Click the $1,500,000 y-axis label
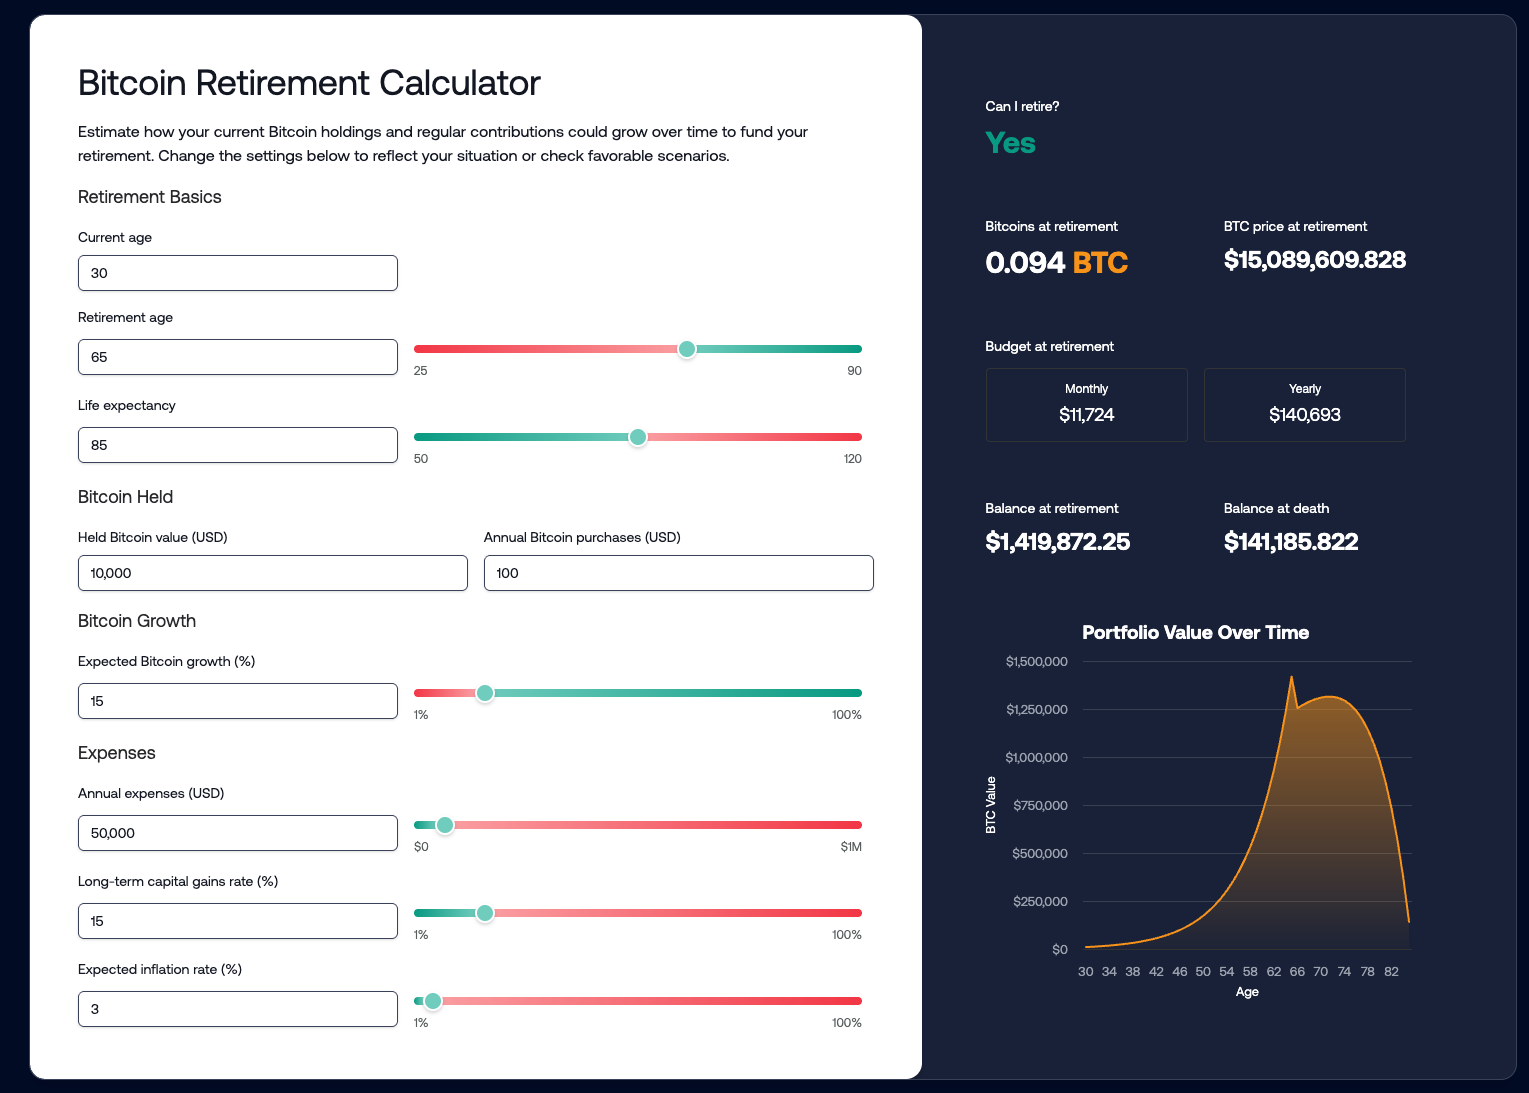1529x1093 pixels. (1037, 662)
